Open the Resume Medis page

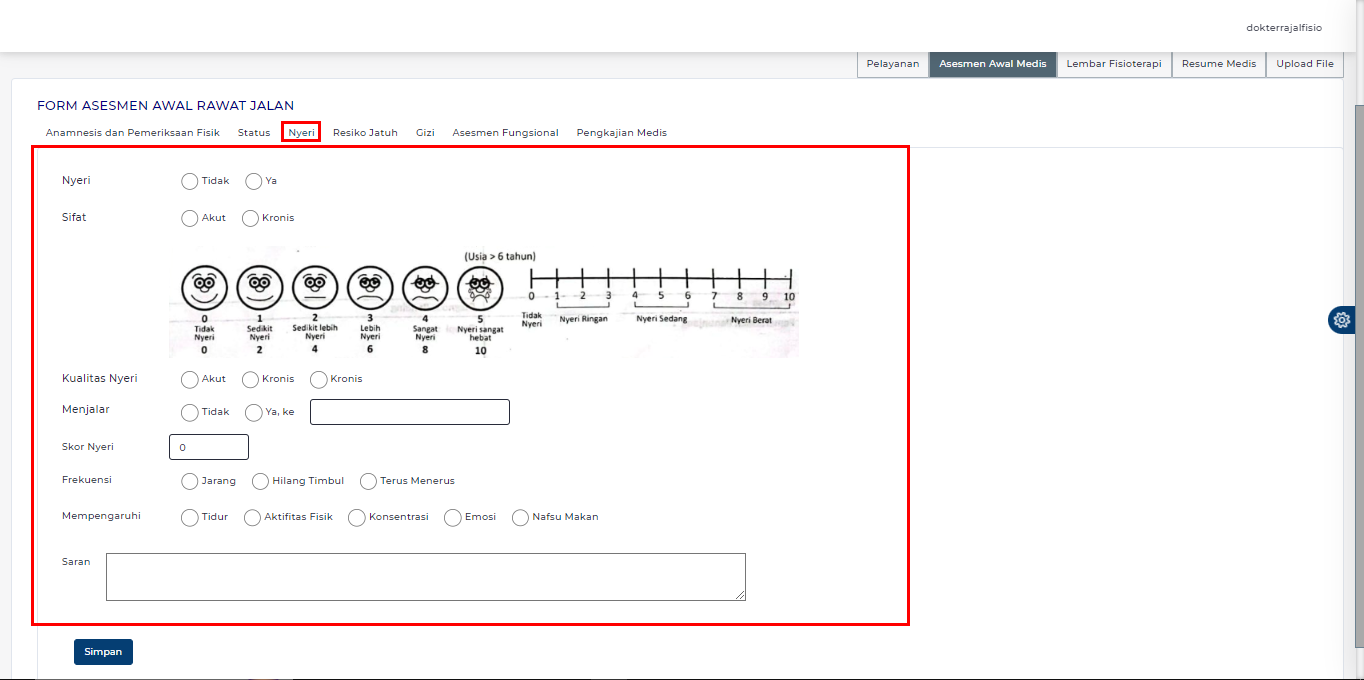pyautogui.click(x=1218, y=63)
